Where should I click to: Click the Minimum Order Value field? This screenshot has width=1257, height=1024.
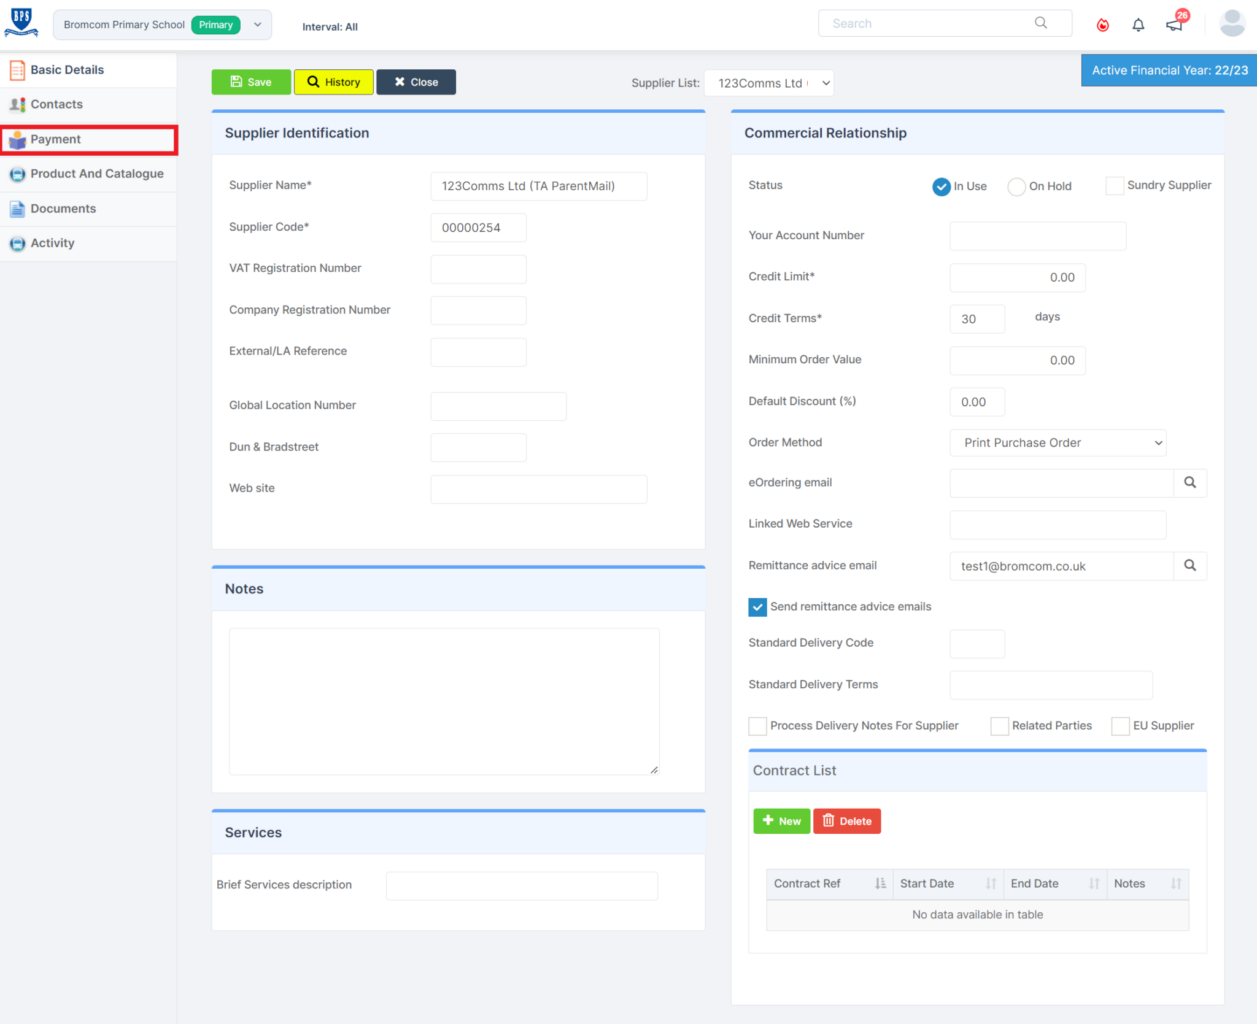1017,361
